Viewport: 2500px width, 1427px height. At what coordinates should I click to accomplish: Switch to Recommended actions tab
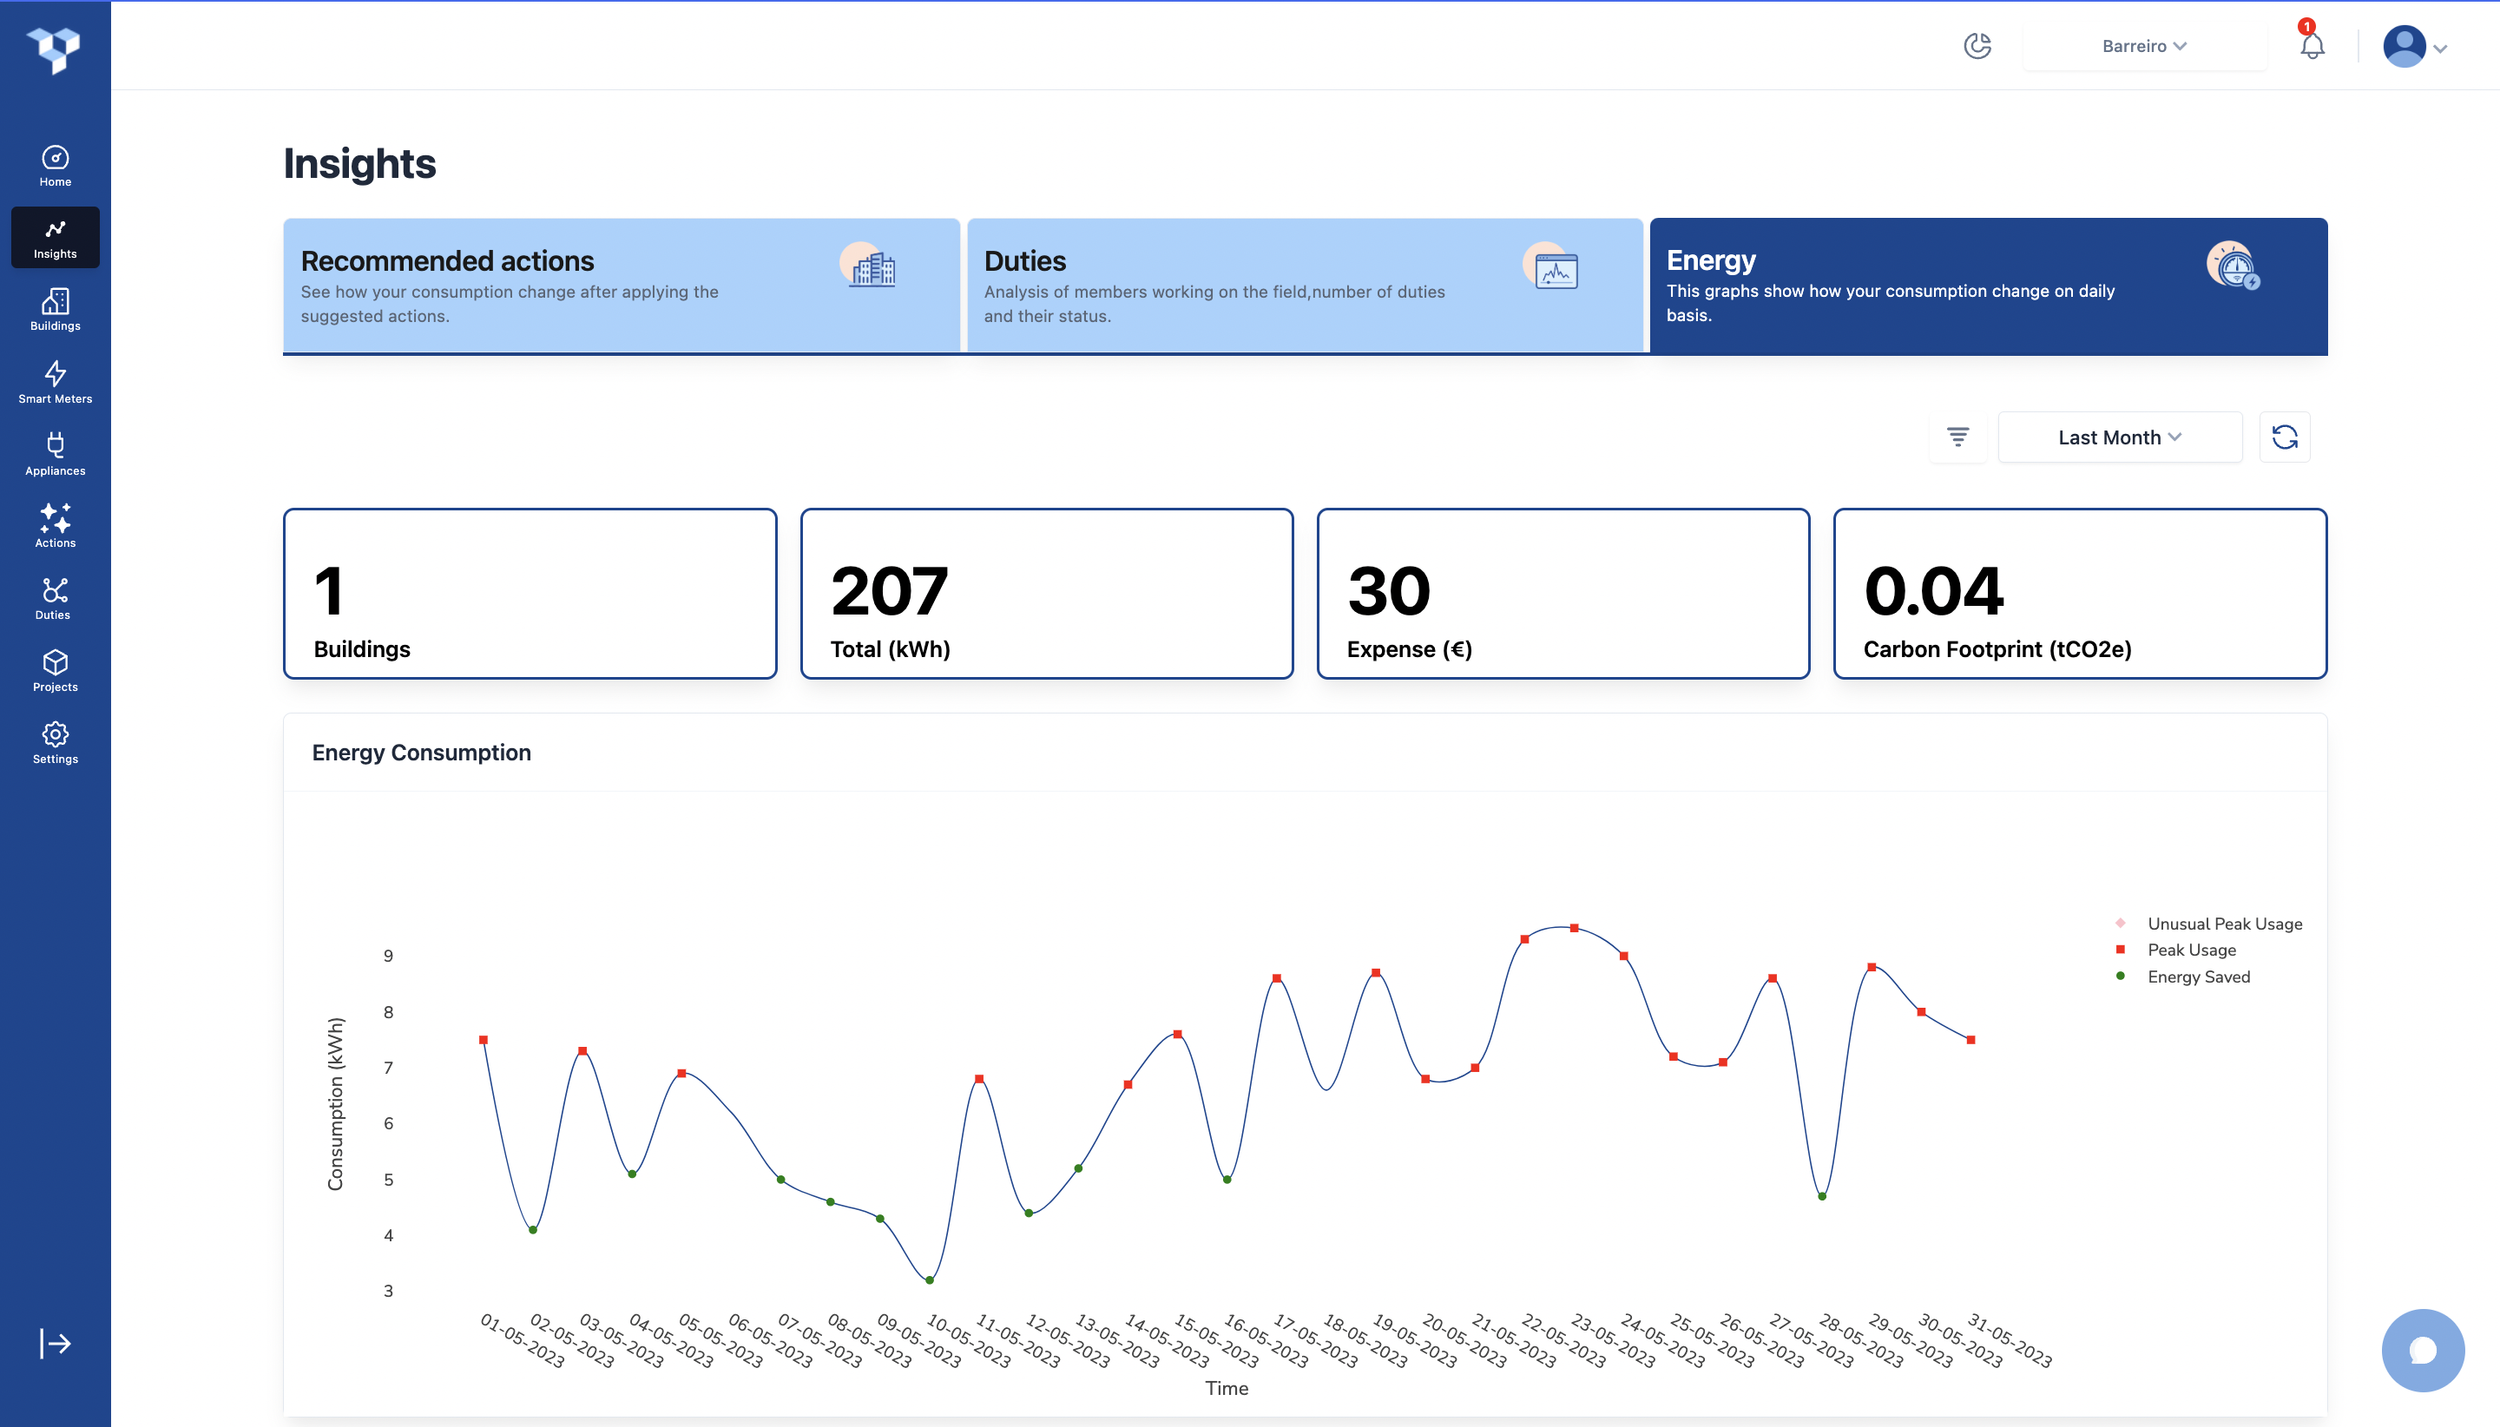coord(621,286)
